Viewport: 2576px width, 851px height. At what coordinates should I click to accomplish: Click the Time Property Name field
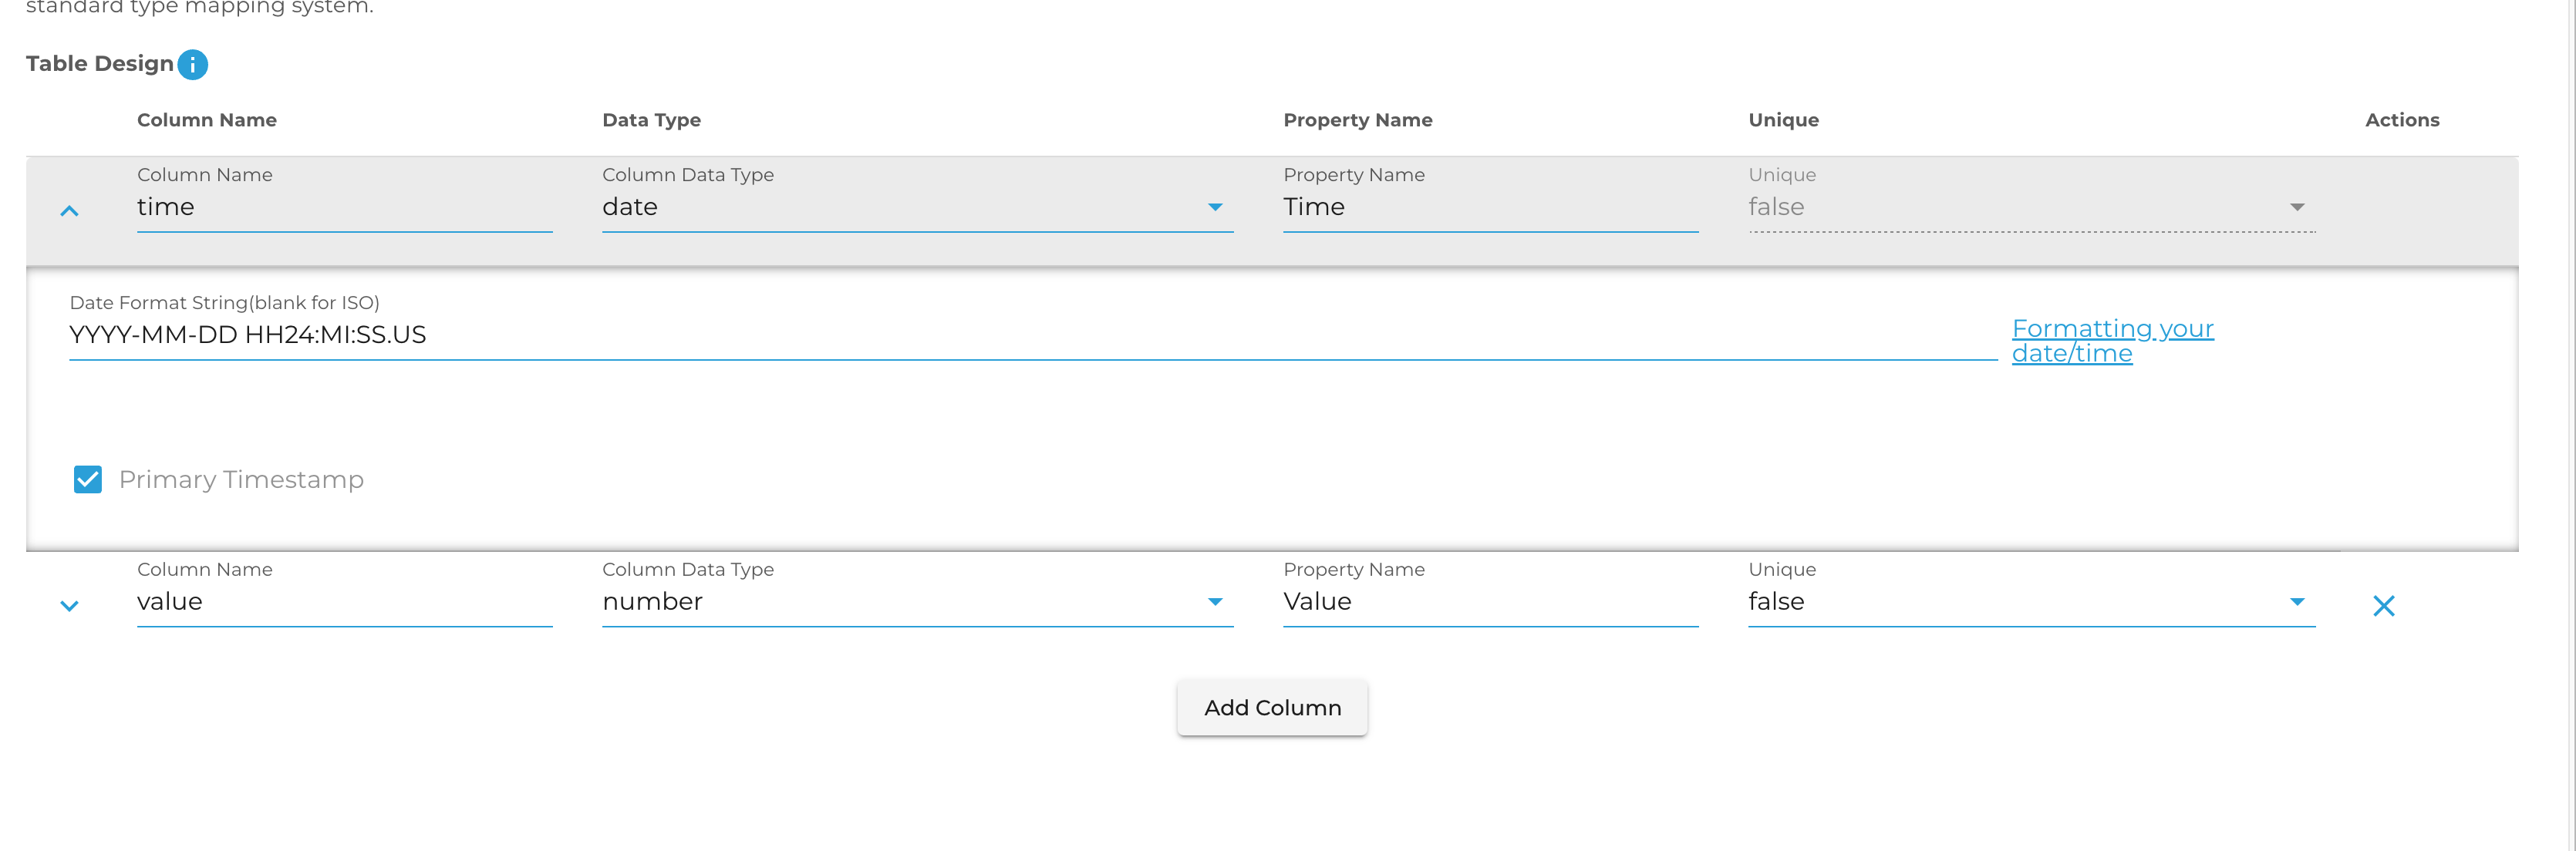tap(1489, 207)
